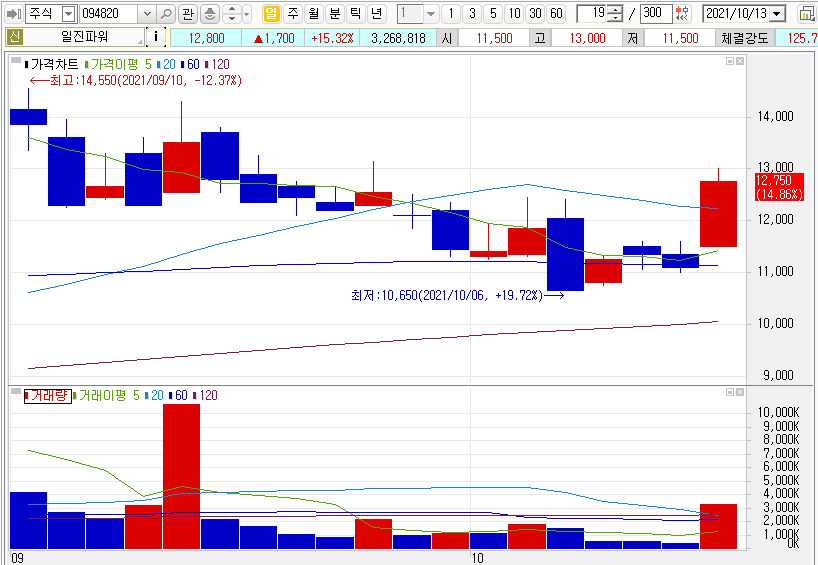
Task: Click the total bars field 300
Action: [656, 14]
